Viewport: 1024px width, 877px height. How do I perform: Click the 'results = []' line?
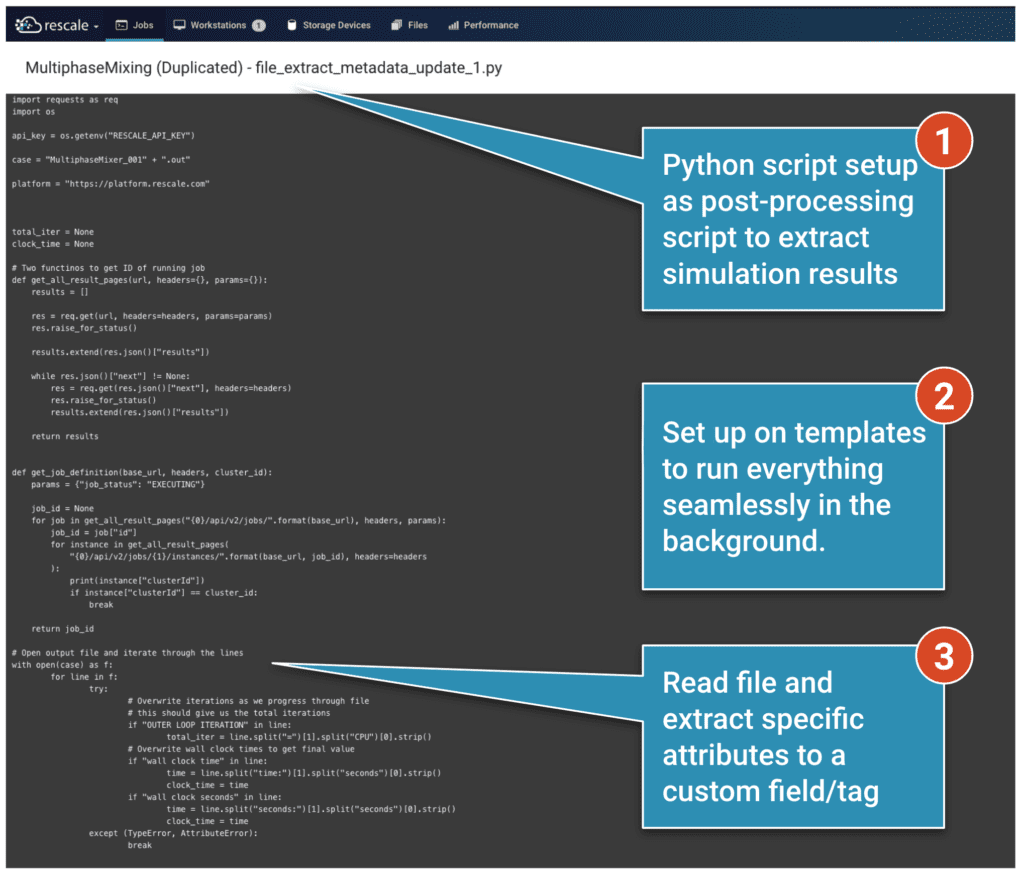coord(59,293)
